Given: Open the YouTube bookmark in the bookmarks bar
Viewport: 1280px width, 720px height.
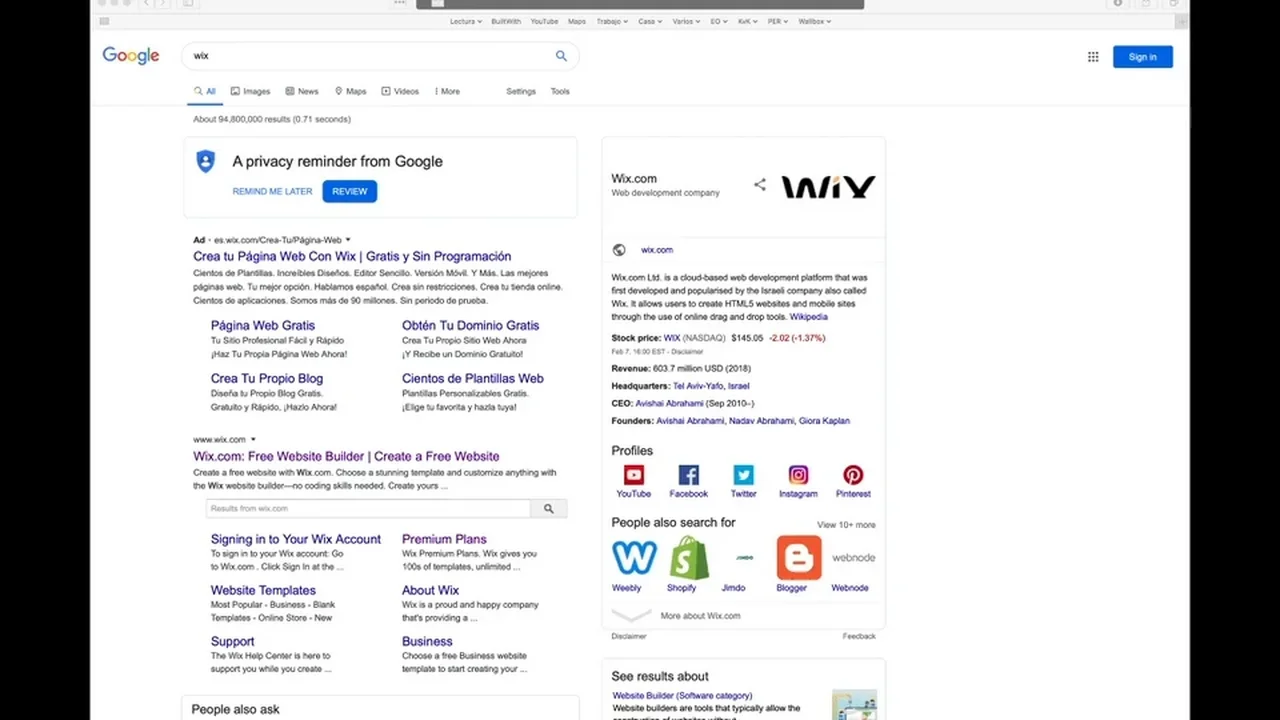Looking at the screenshot, I should [544, 21].
